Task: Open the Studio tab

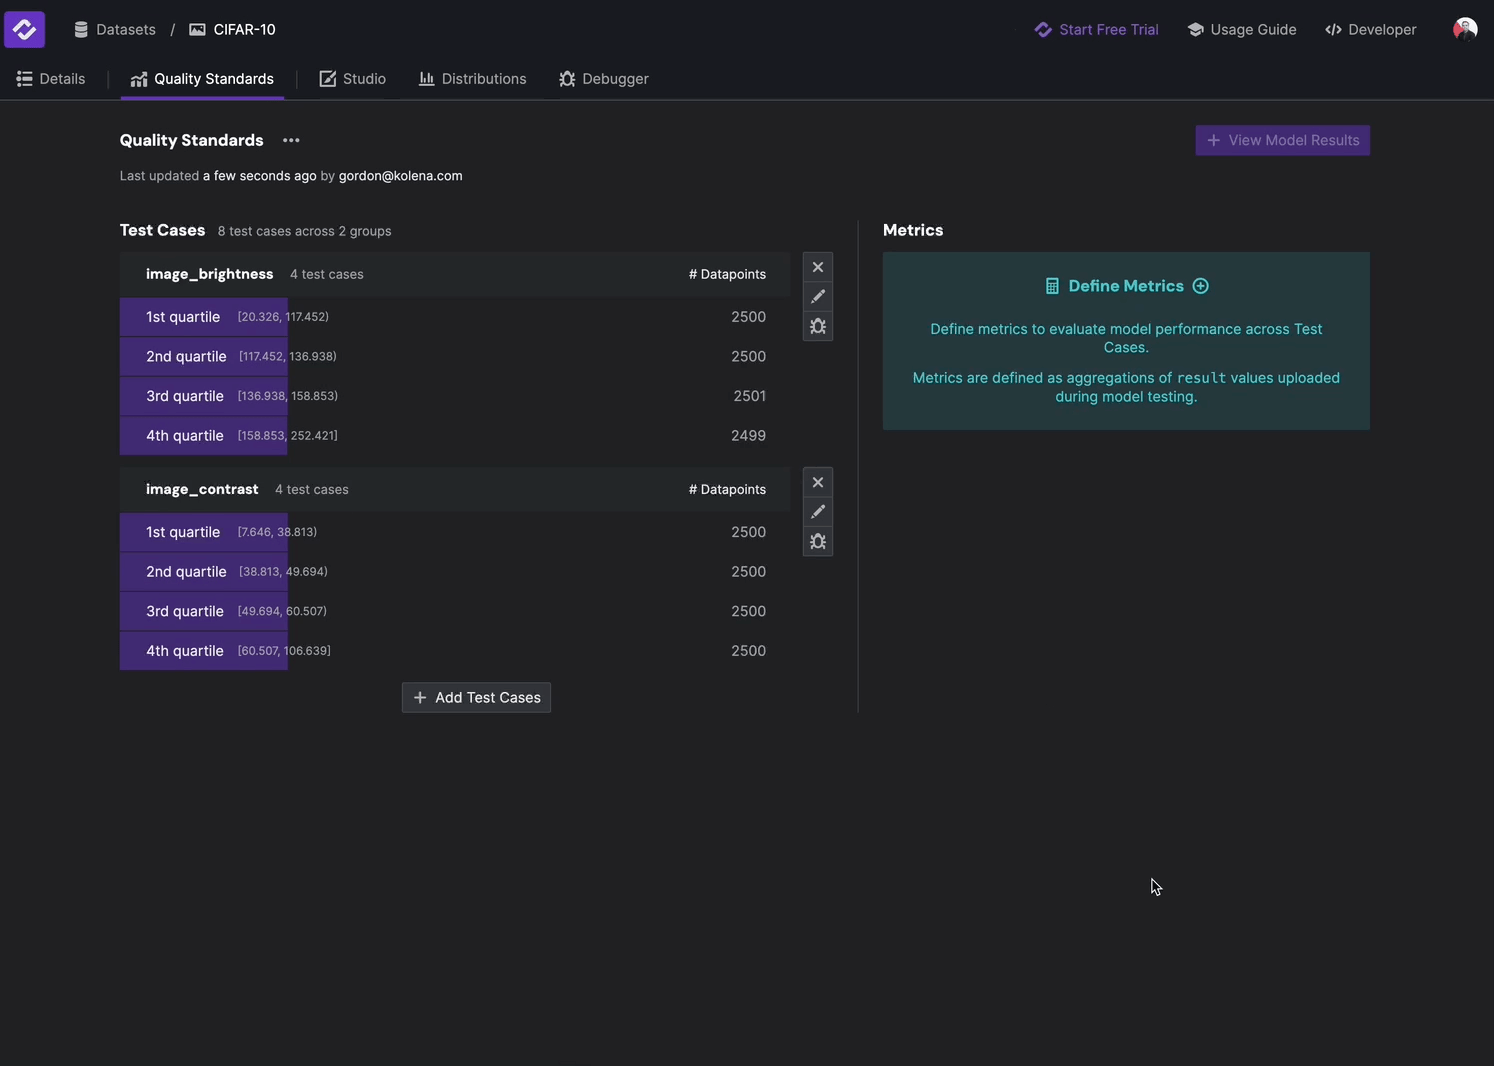Action: (x=353, y=79)
